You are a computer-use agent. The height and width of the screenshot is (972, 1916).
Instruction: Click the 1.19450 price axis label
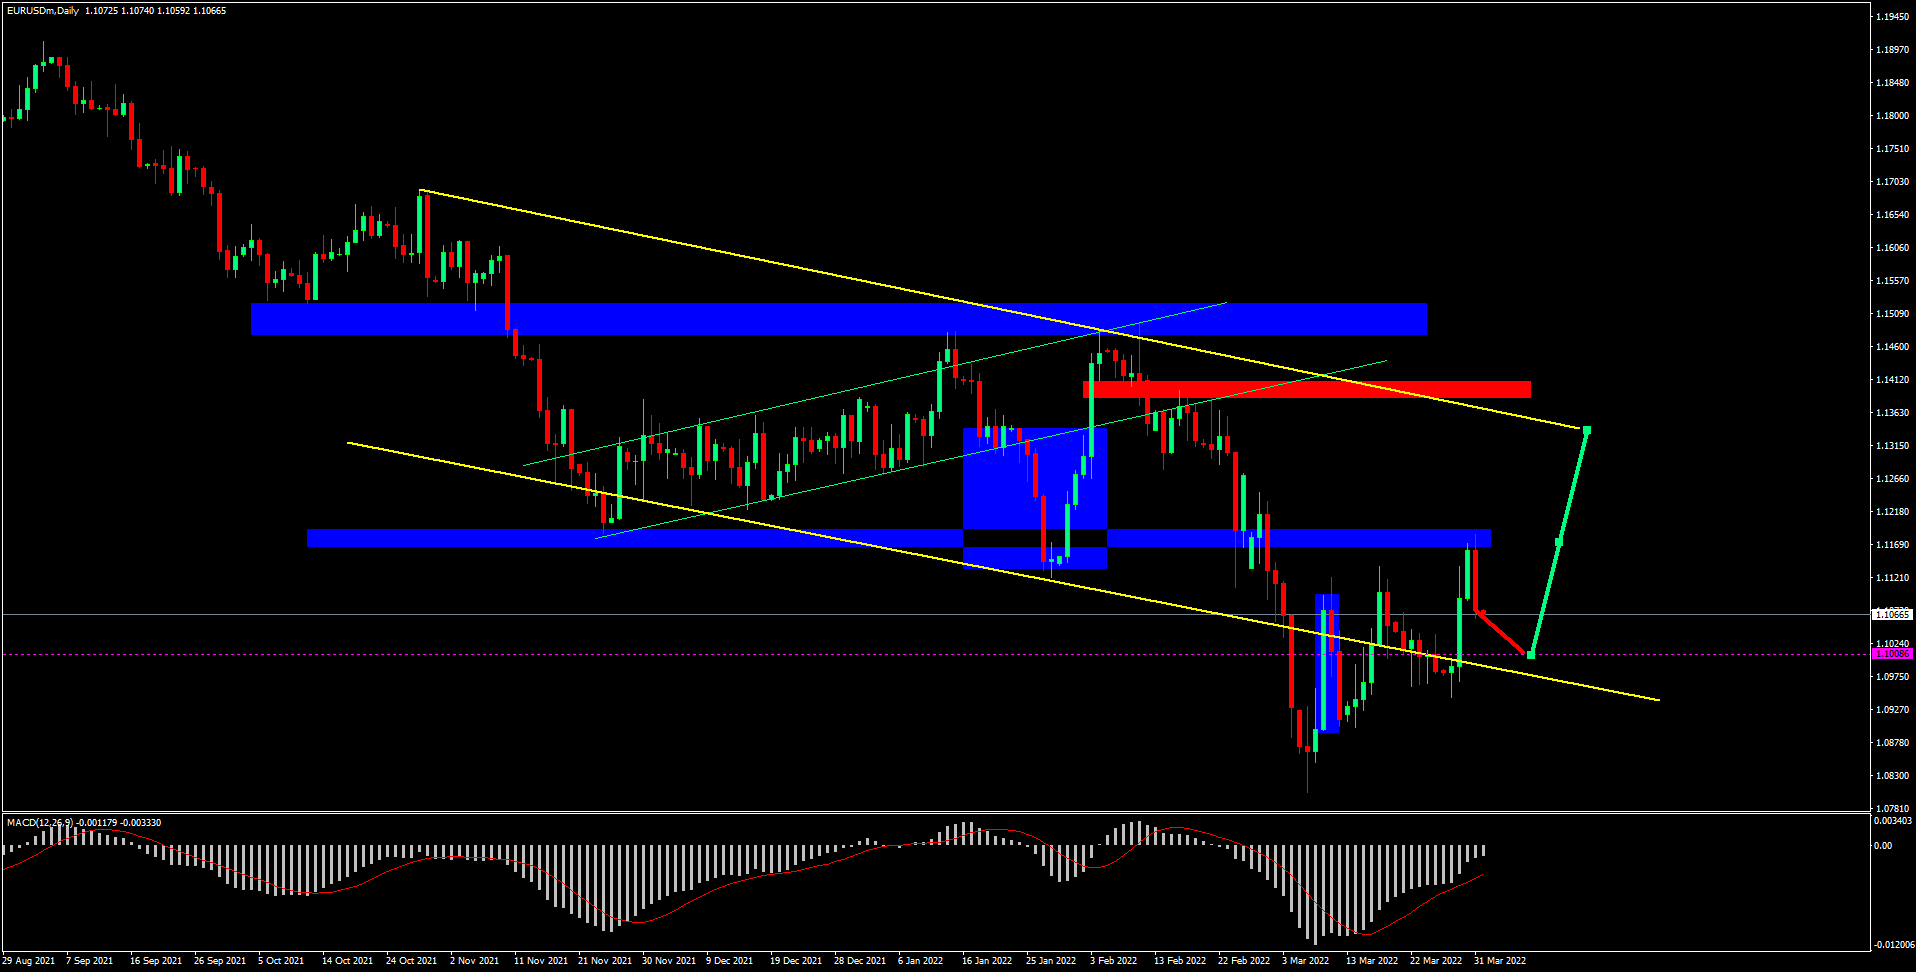[1893, 17]
